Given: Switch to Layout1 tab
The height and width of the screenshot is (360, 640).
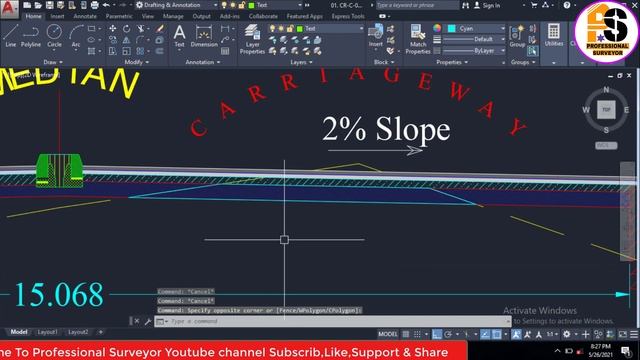Looking at the screenshot, I should (47, 332).
